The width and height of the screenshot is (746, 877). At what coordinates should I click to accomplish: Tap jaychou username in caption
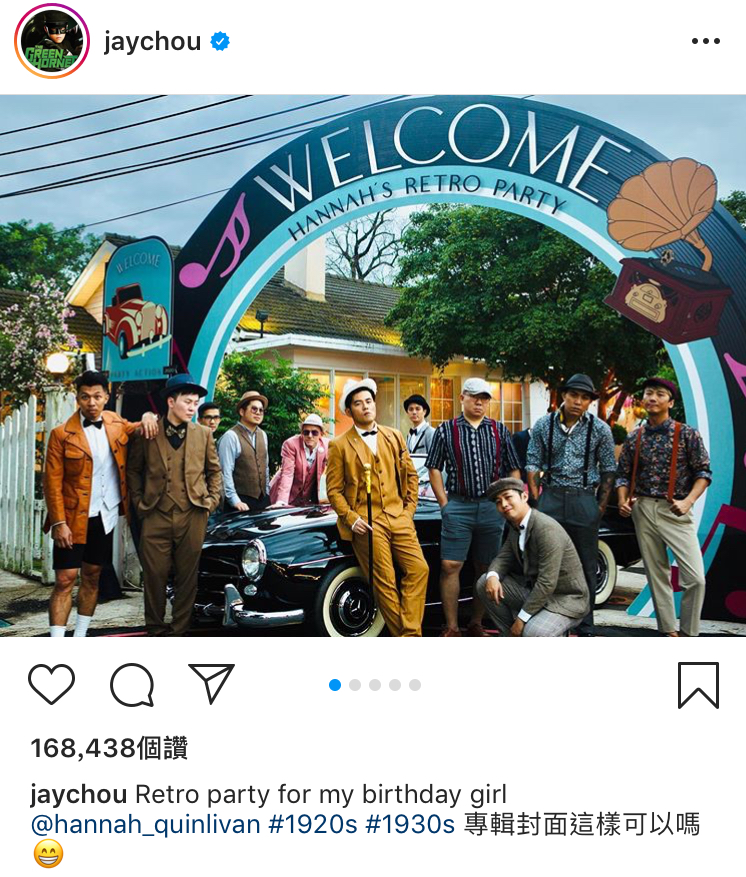79,795
